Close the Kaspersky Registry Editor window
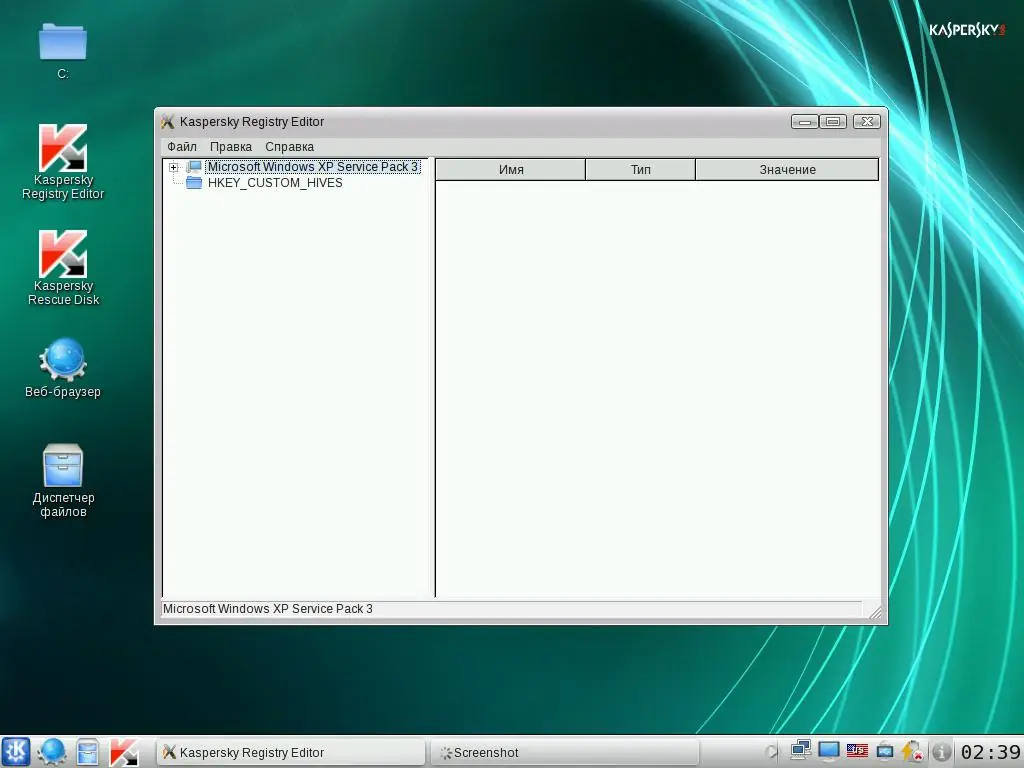1024x768 pixels. (x=867, y=121)
